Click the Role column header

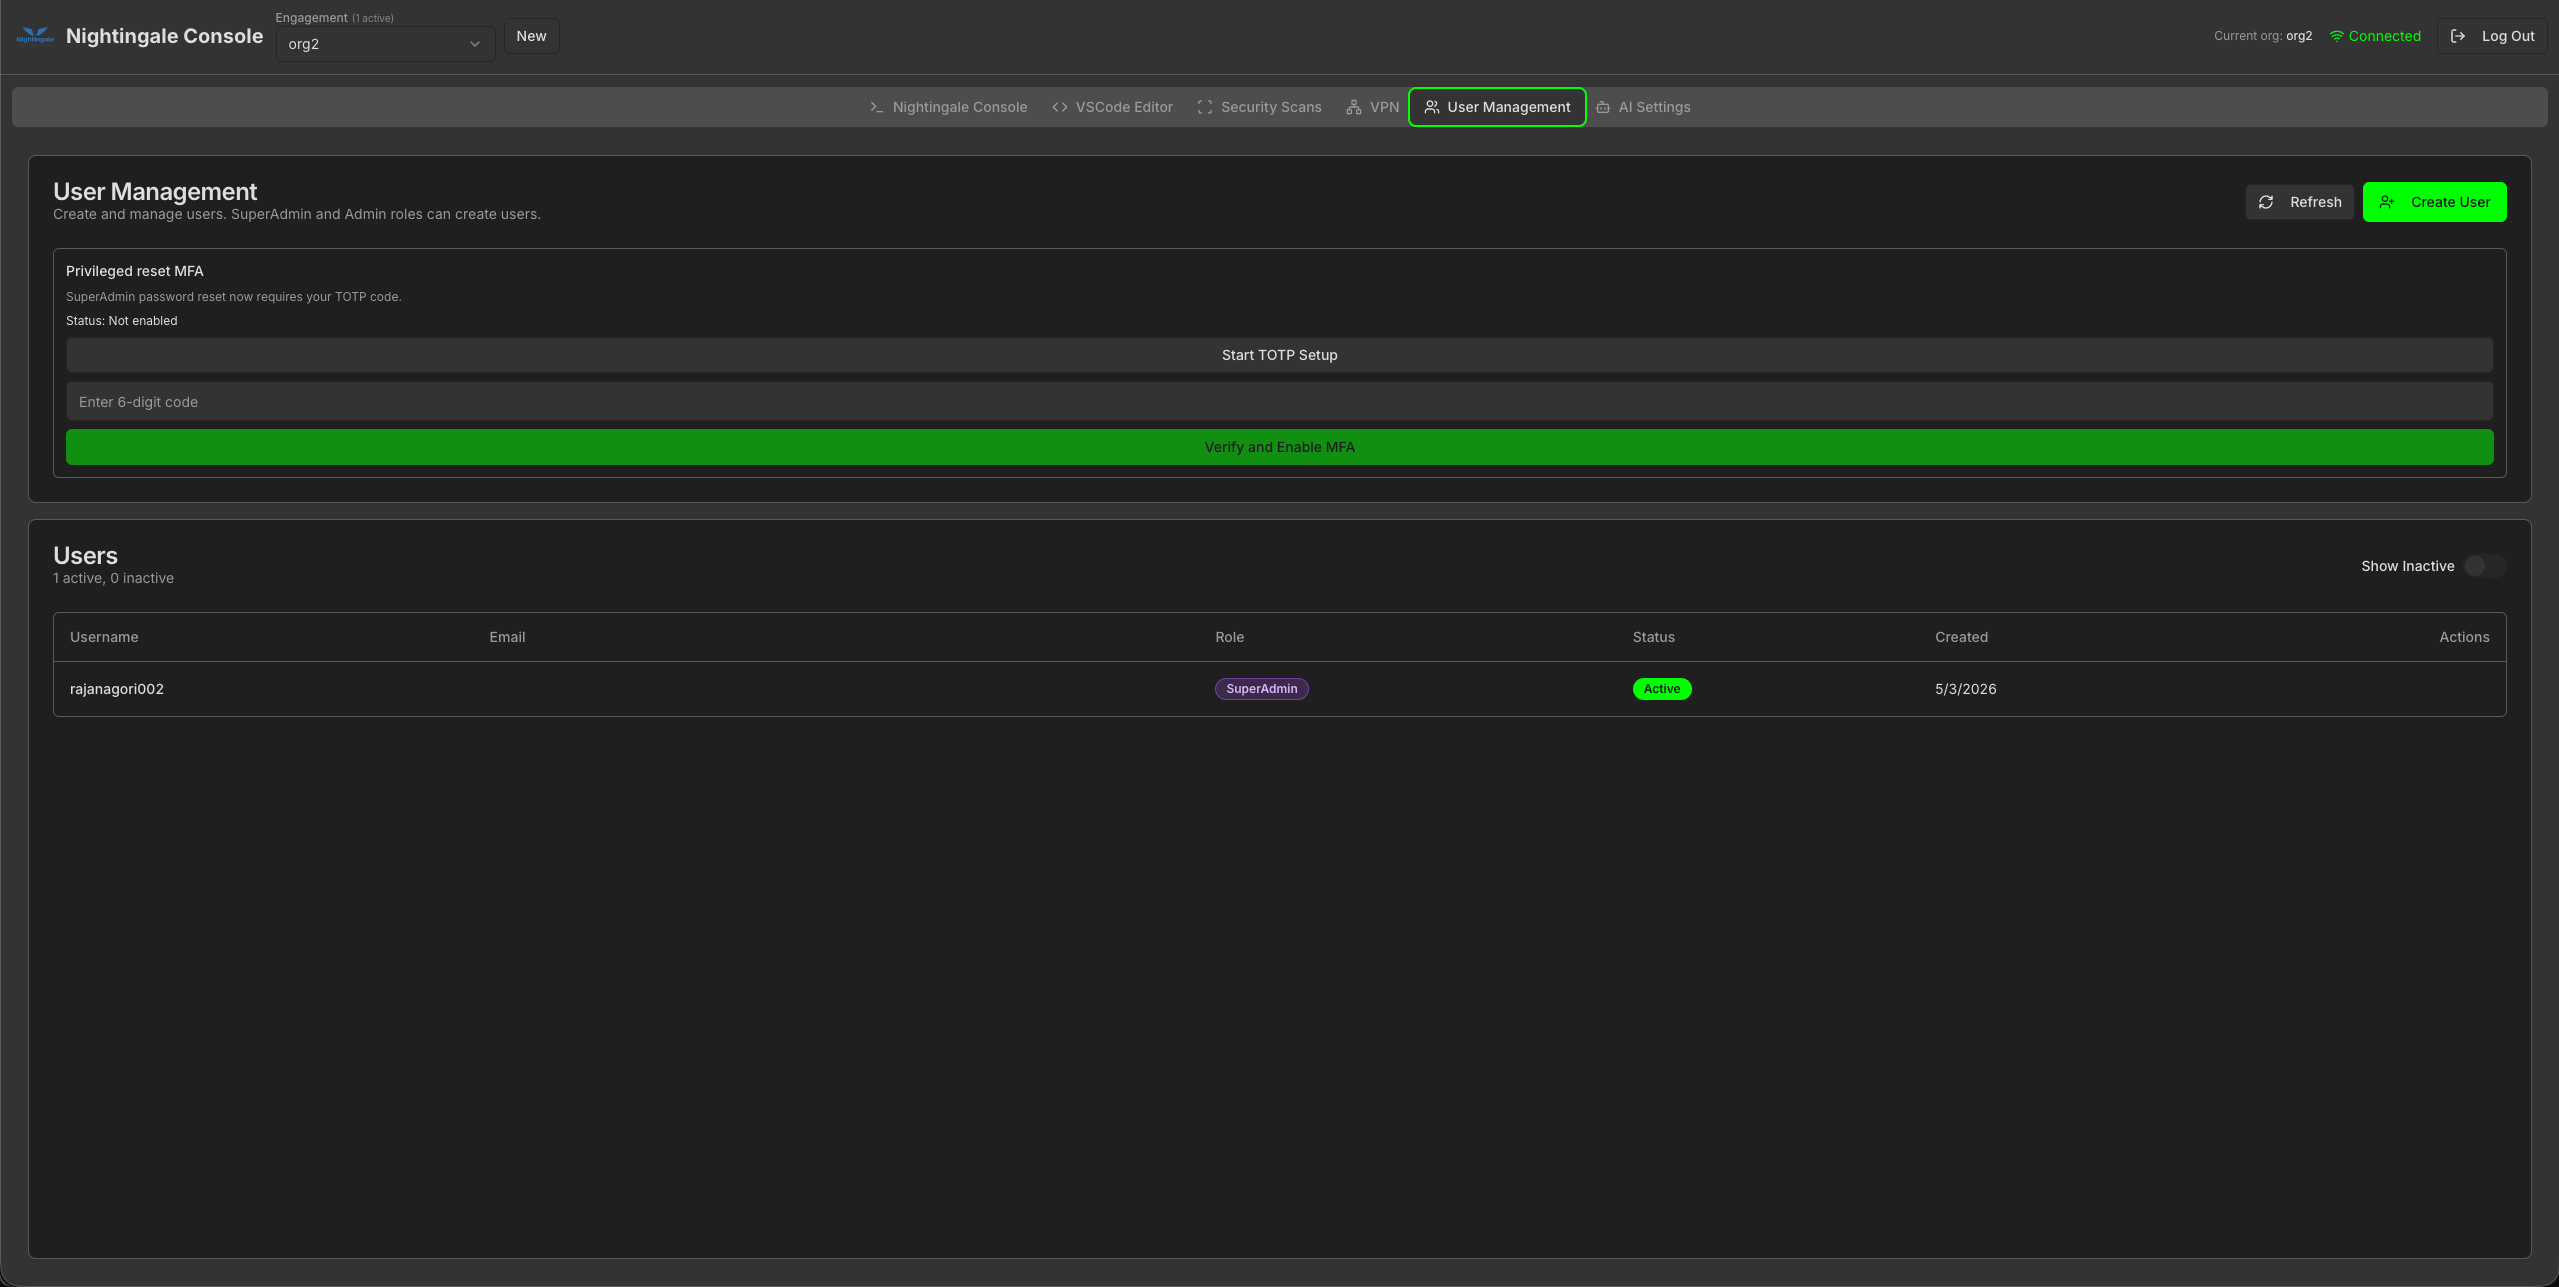click(x=1229, y=637)
